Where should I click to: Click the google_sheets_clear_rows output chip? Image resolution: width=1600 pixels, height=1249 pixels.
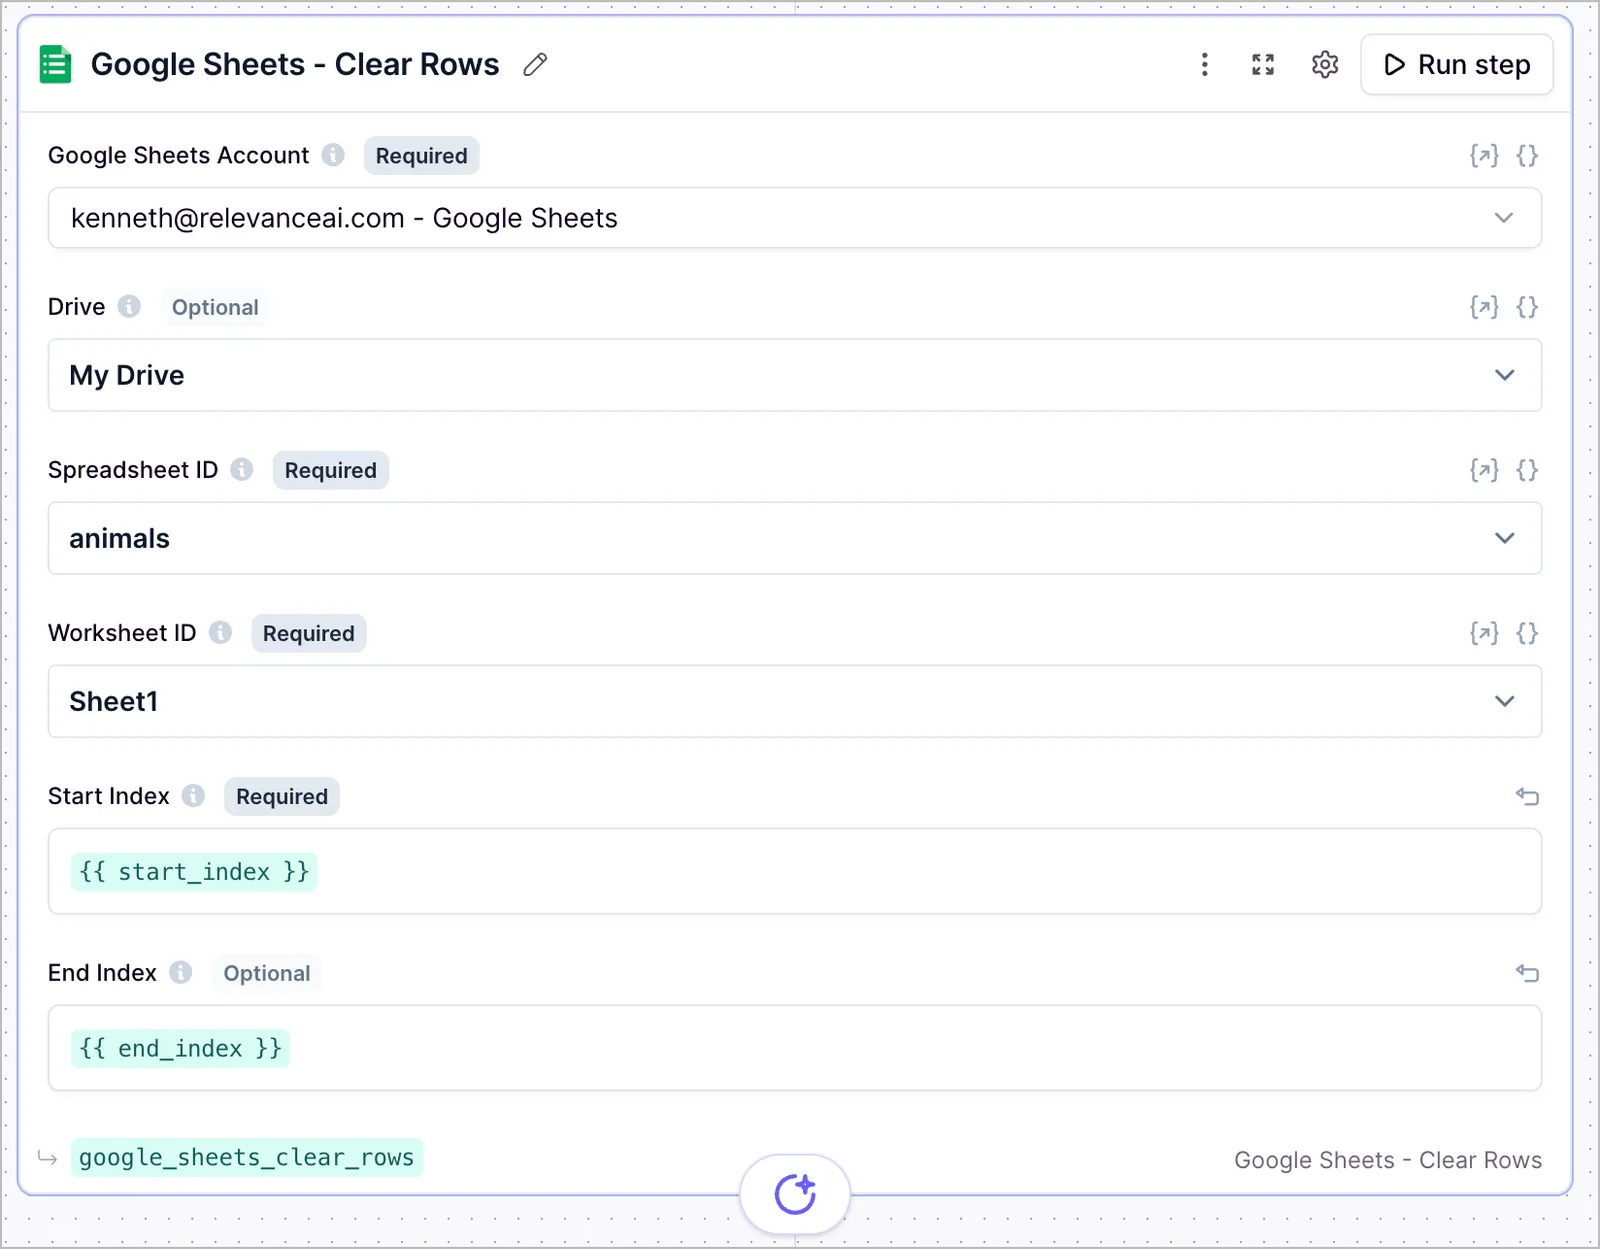[x=247, y=1157]
